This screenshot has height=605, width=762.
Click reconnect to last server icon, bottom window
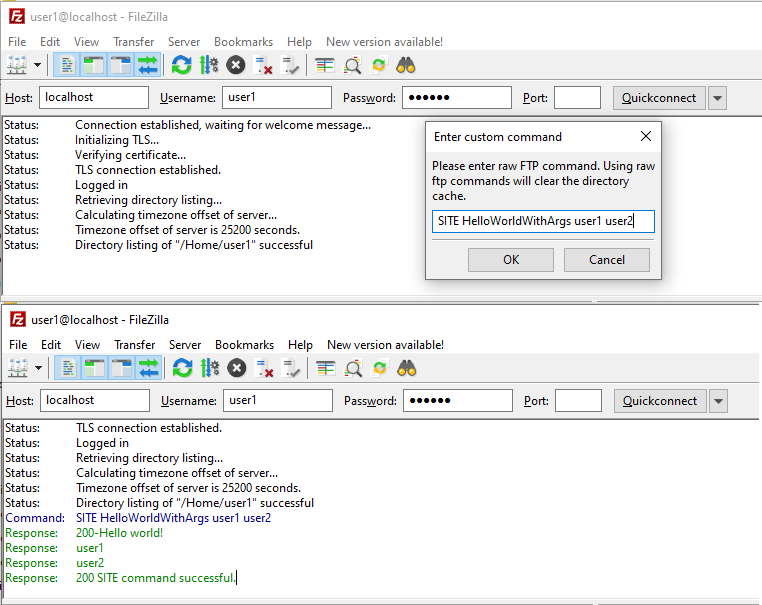(x=292, y=368)
